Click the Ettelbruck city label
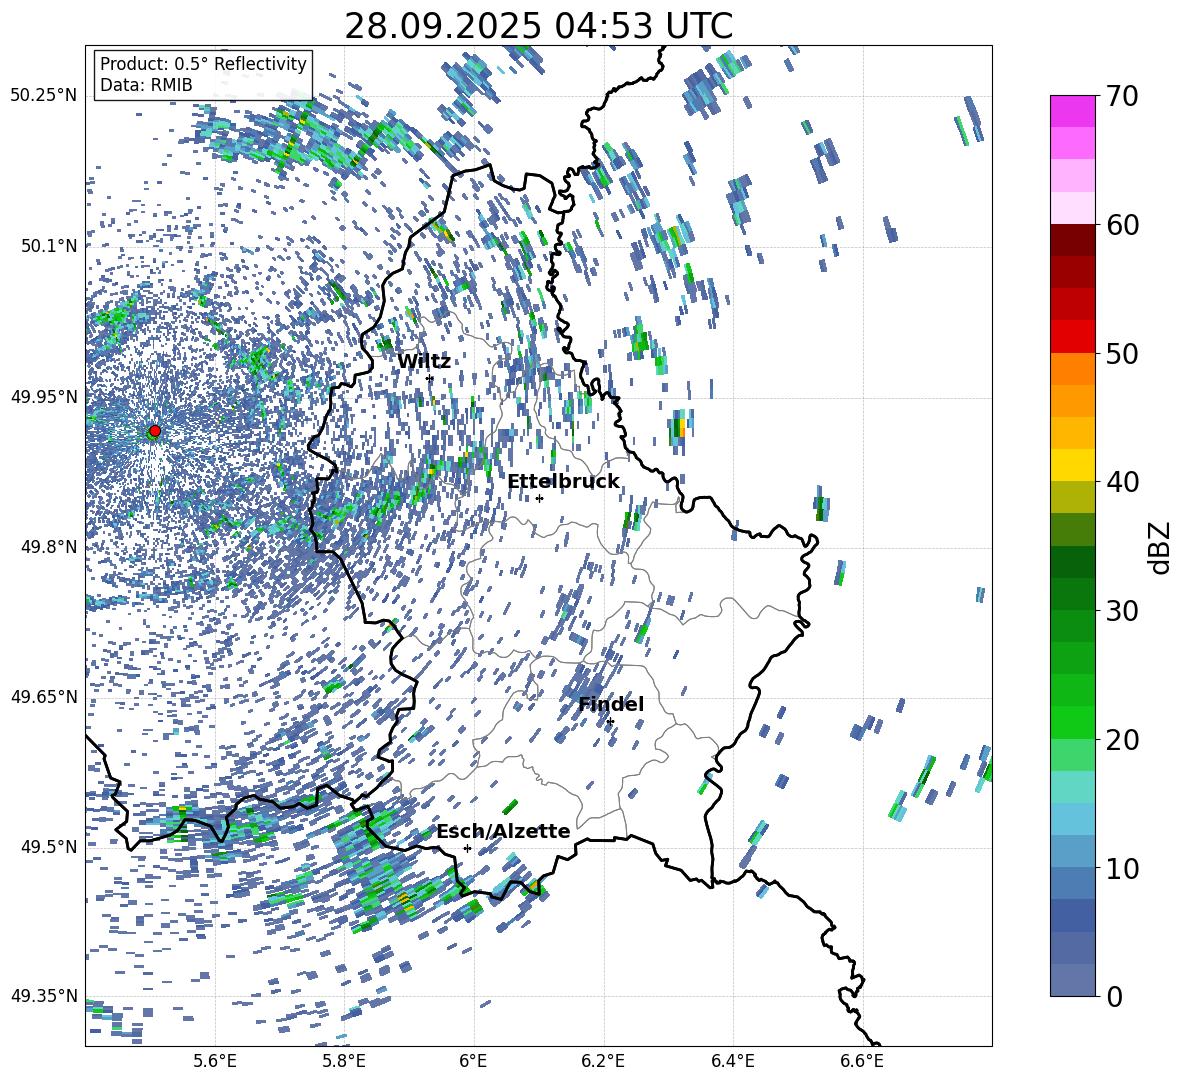 (563, 482)
